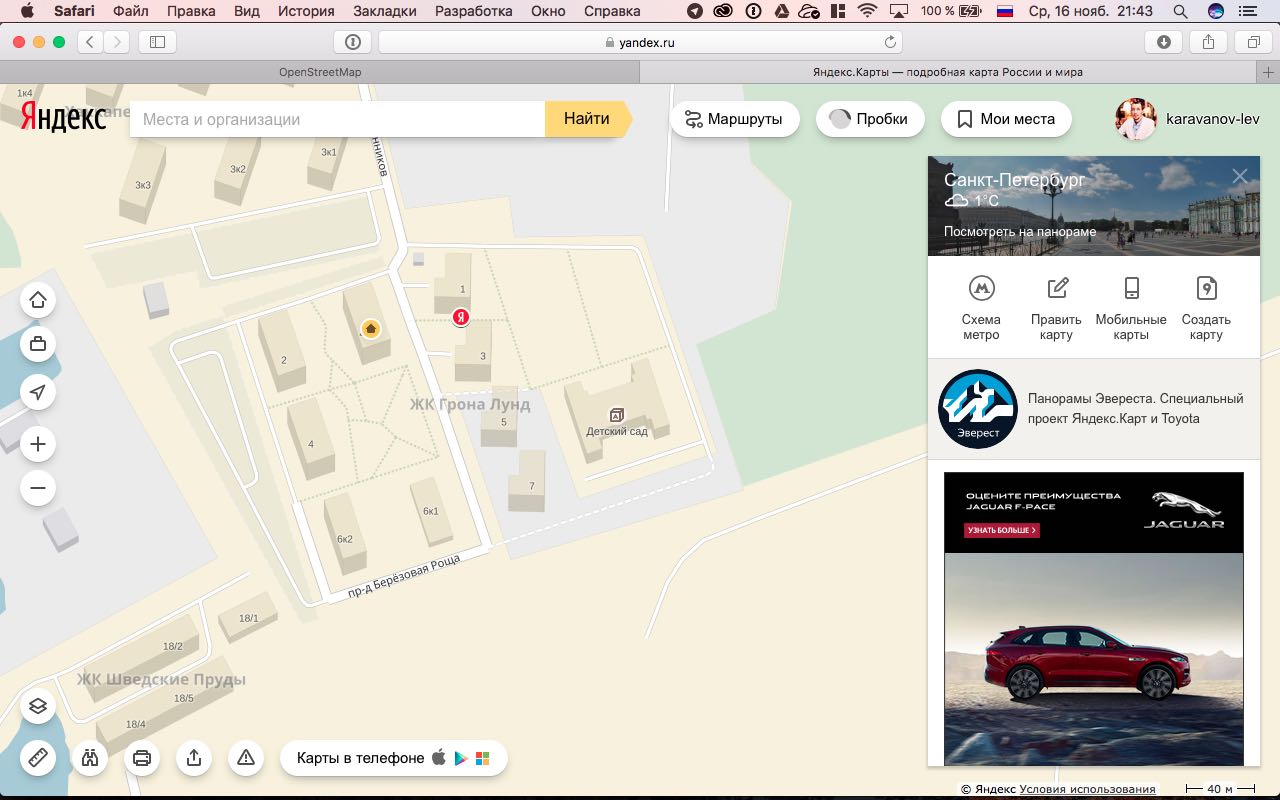Close the Санкт-Петербург info panel
The image size is (1280, 800).
tap(1240, 177)
